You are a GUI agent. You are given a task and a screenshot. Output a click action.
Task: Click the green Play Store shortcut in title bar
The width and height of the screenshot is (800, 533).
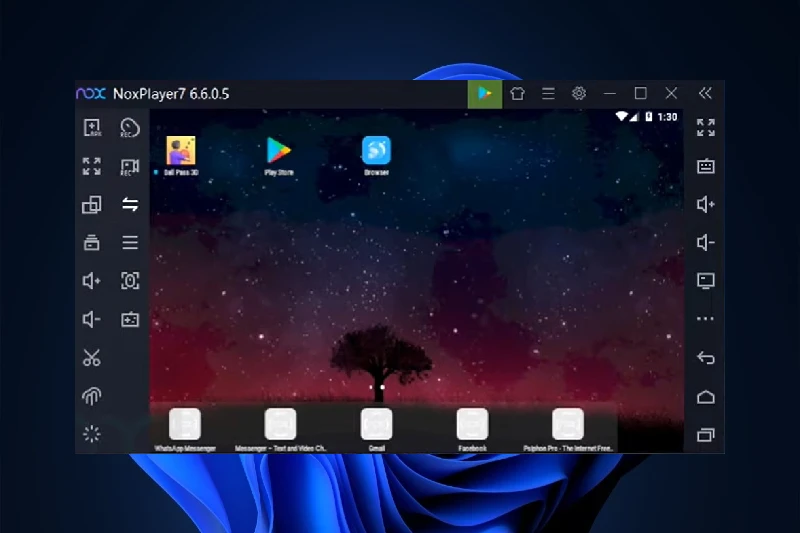click(x=485, y=93)
